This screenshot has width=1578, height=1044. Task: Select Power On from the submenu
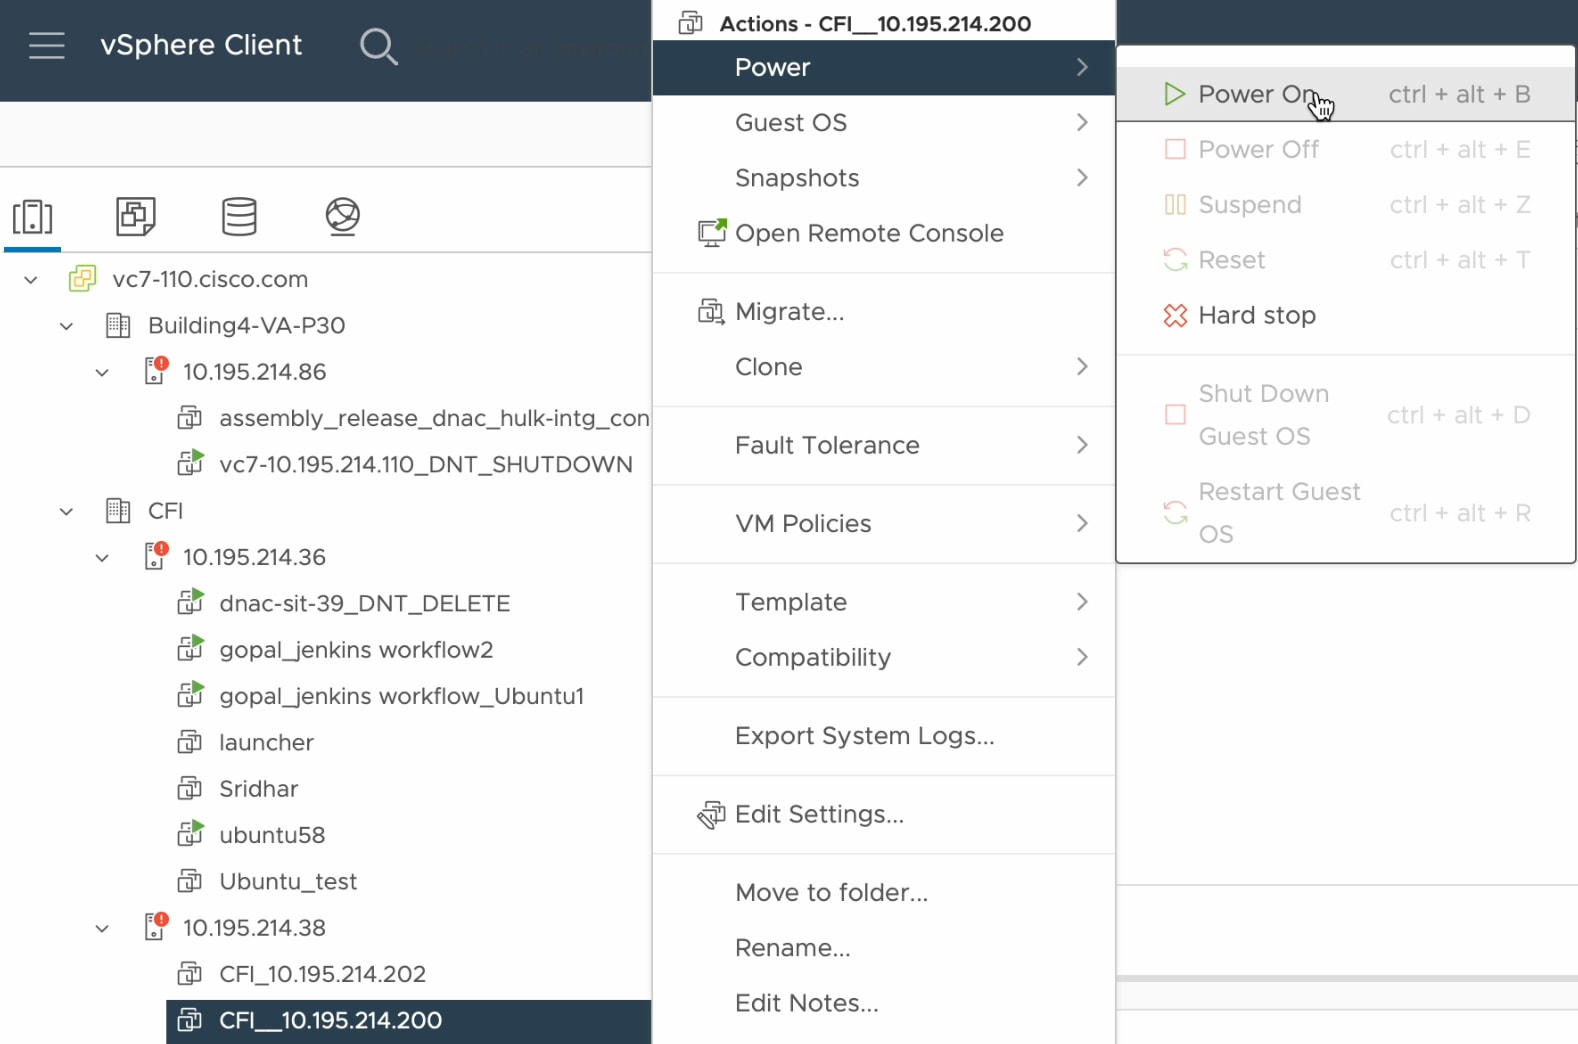point(1346,94)
